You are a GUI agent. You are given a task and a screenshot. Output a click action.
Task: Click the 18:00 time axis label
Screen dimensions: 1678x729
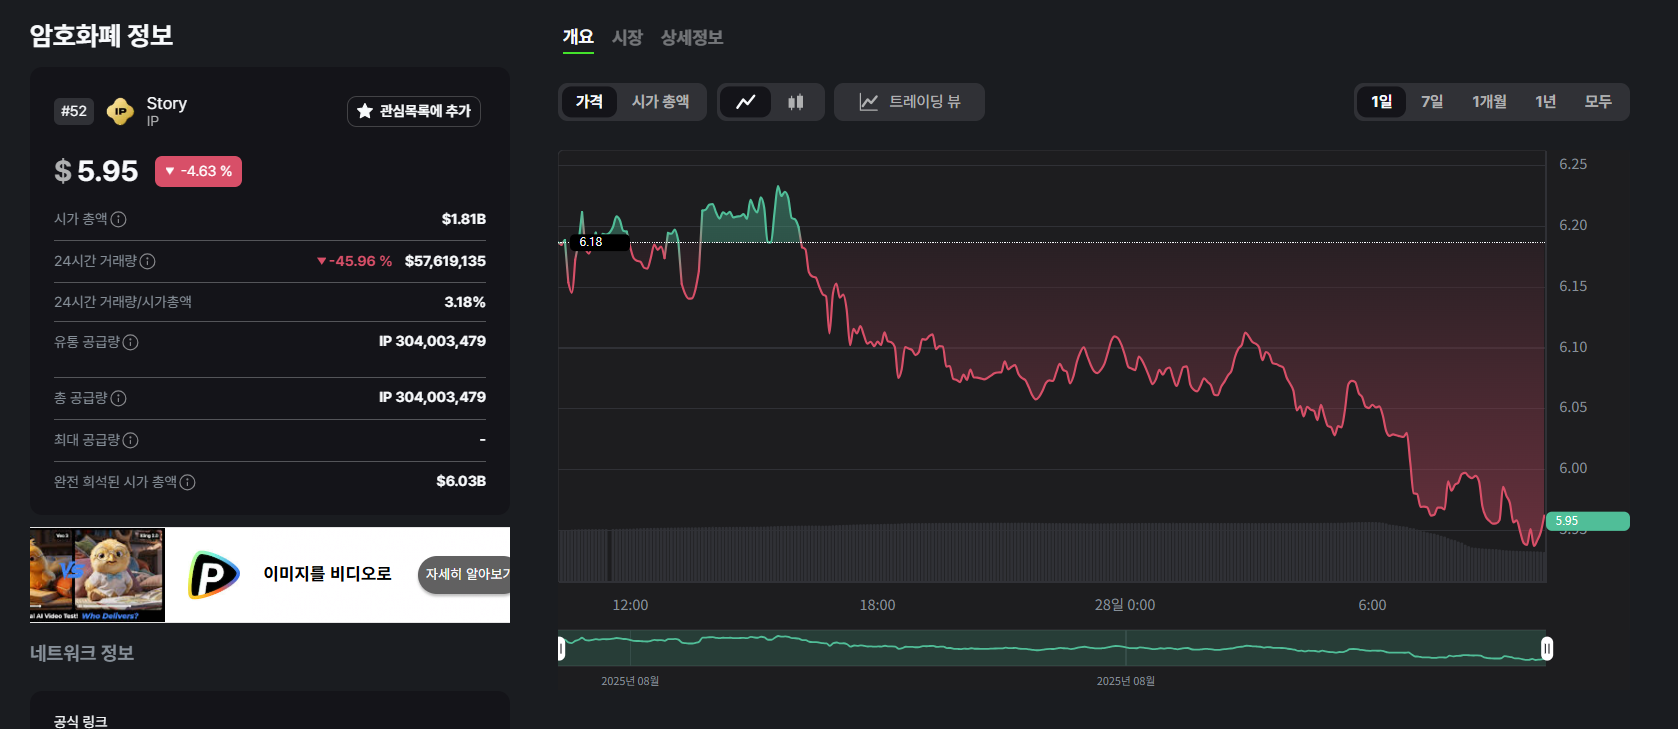(x=877, y=605)
